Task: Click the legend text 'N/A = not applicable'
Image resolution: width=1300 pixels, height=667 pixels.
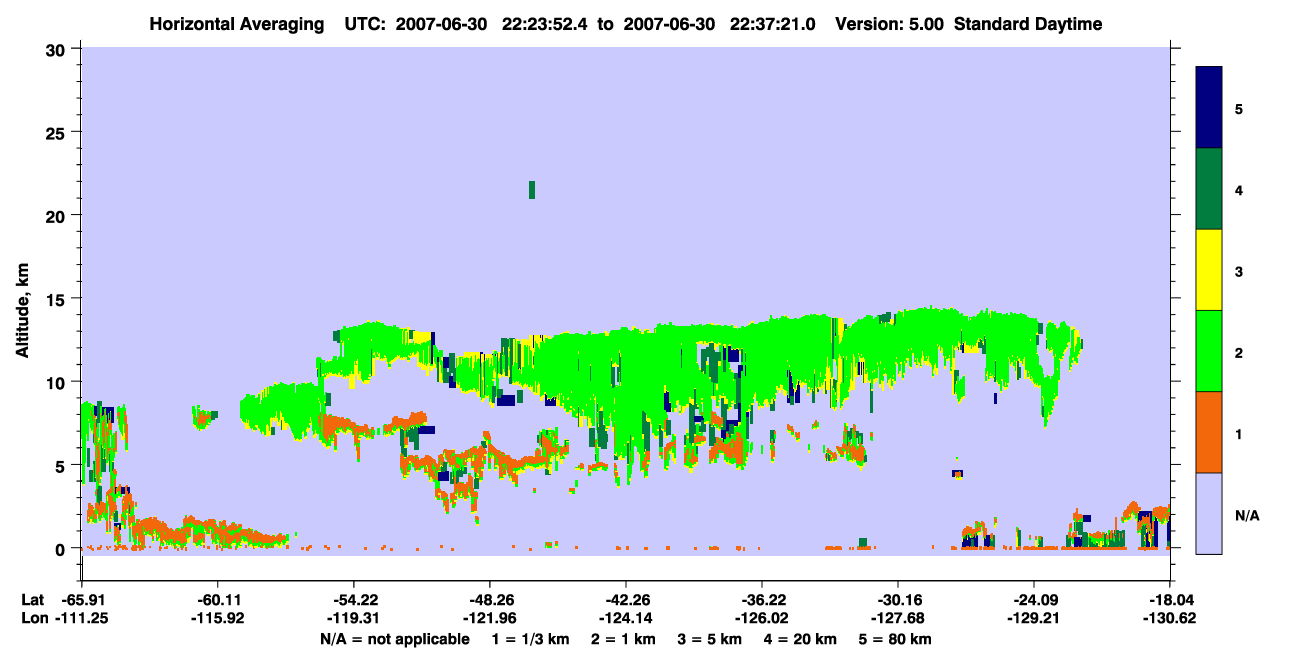Action: click(x=394, y=639)
